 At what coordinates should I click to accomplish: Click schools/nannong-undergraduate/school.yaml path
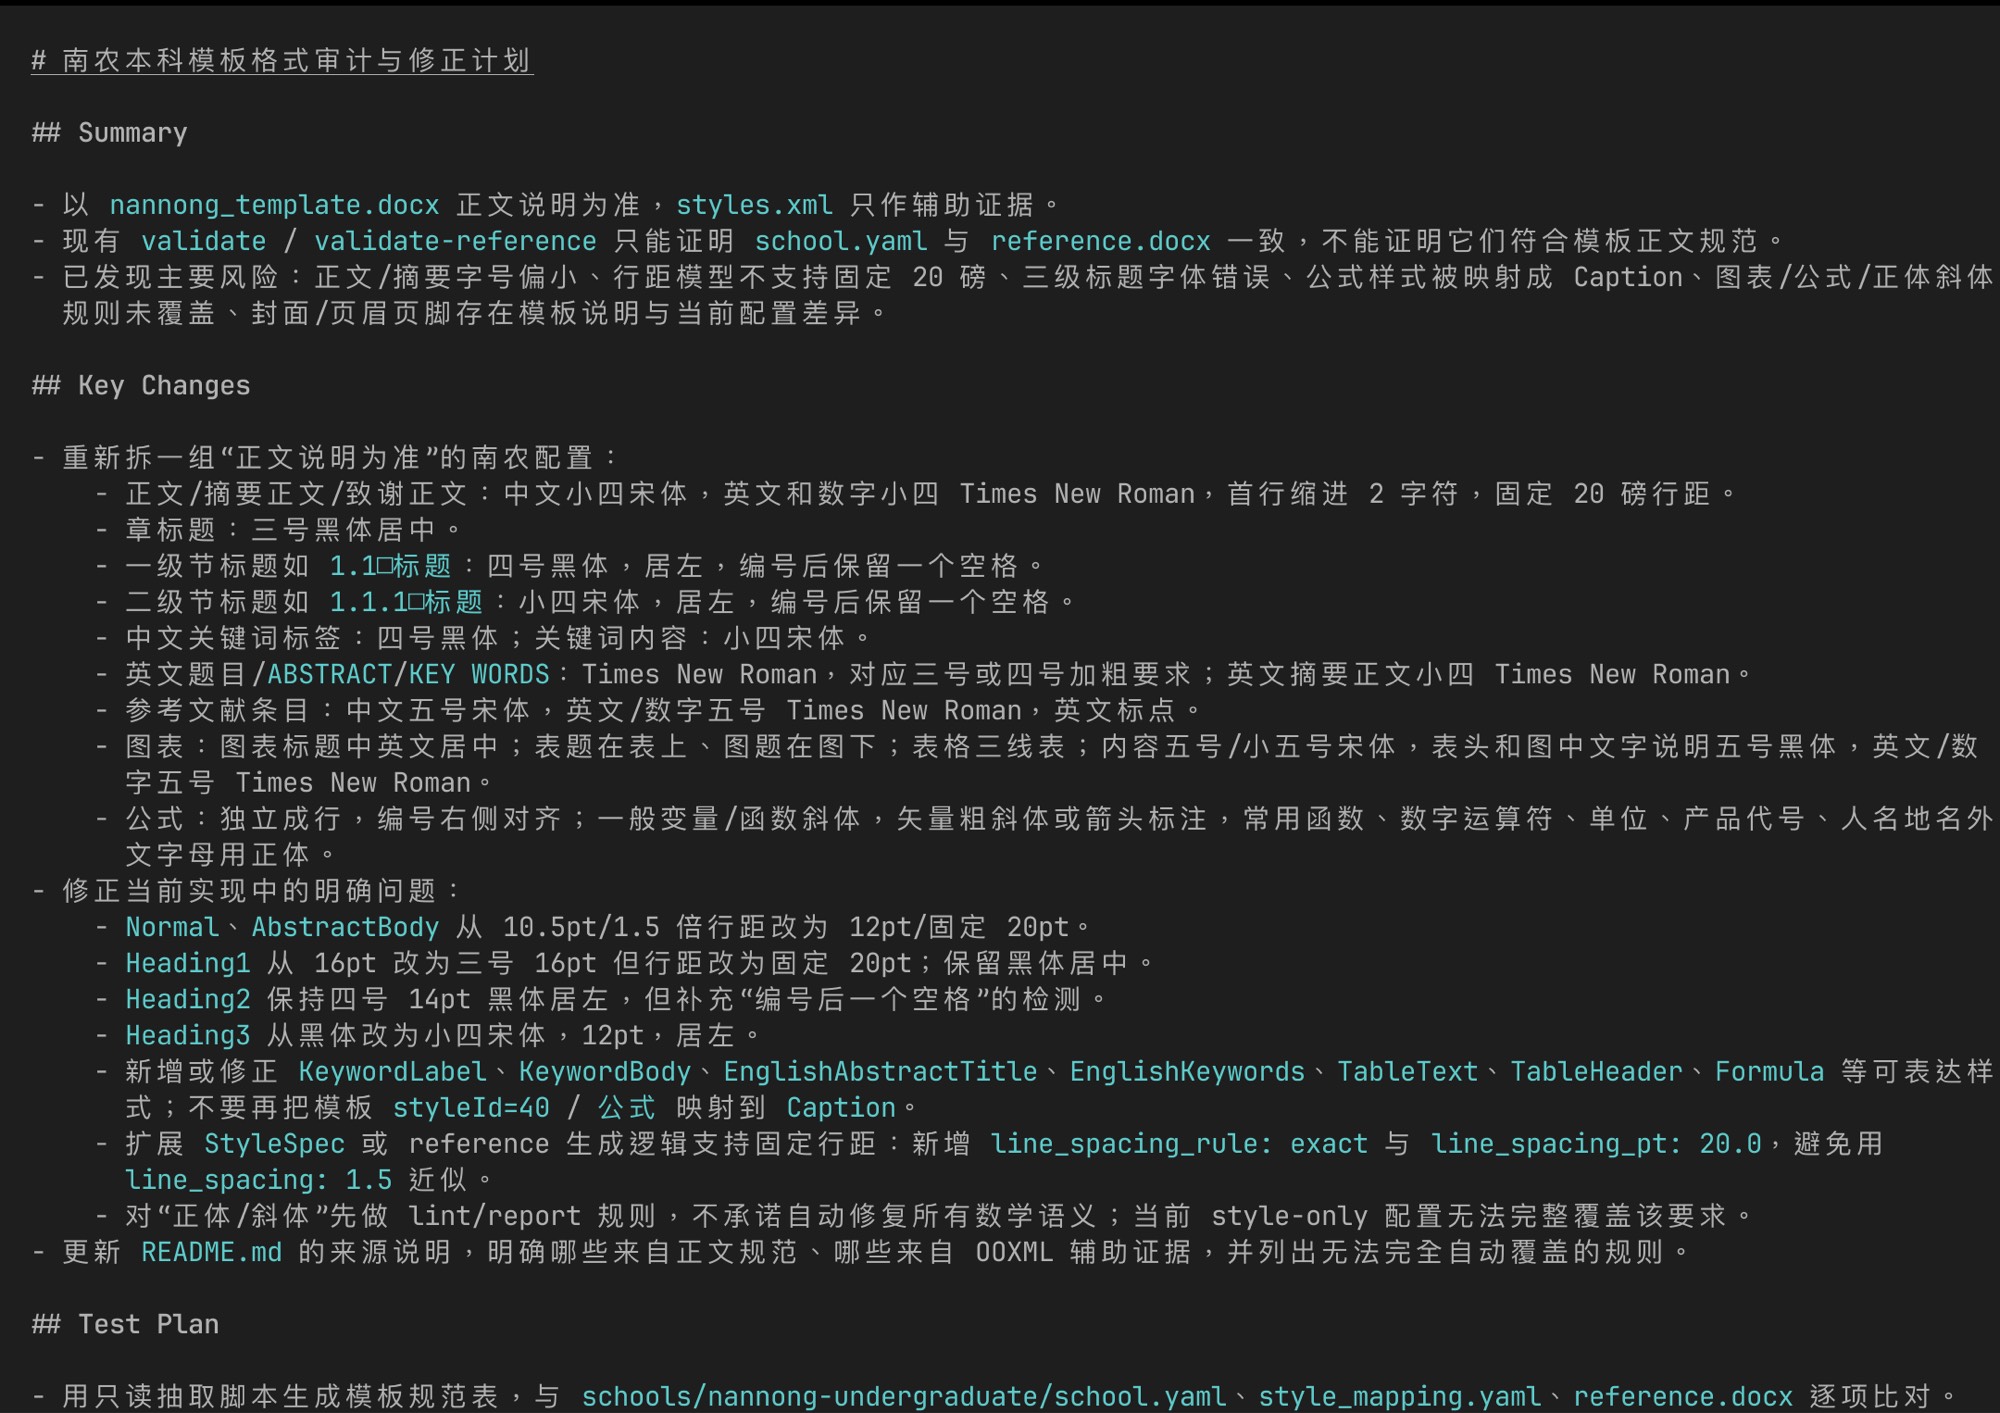pos(904,1396)
